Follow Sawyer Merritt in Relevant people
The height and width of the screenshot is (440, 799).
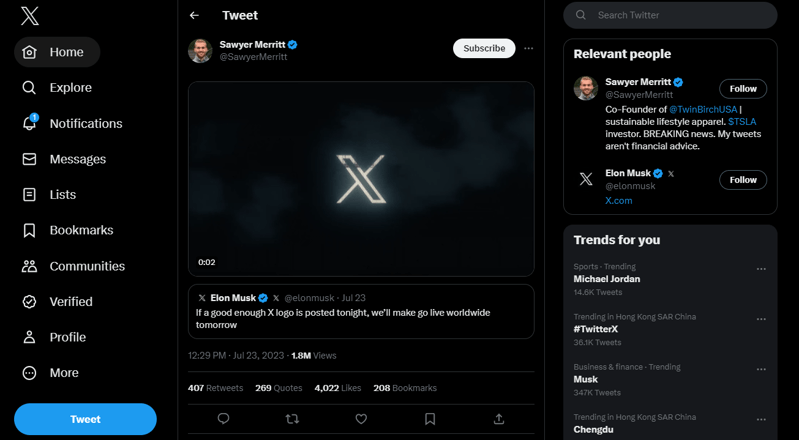coord(743,89)
